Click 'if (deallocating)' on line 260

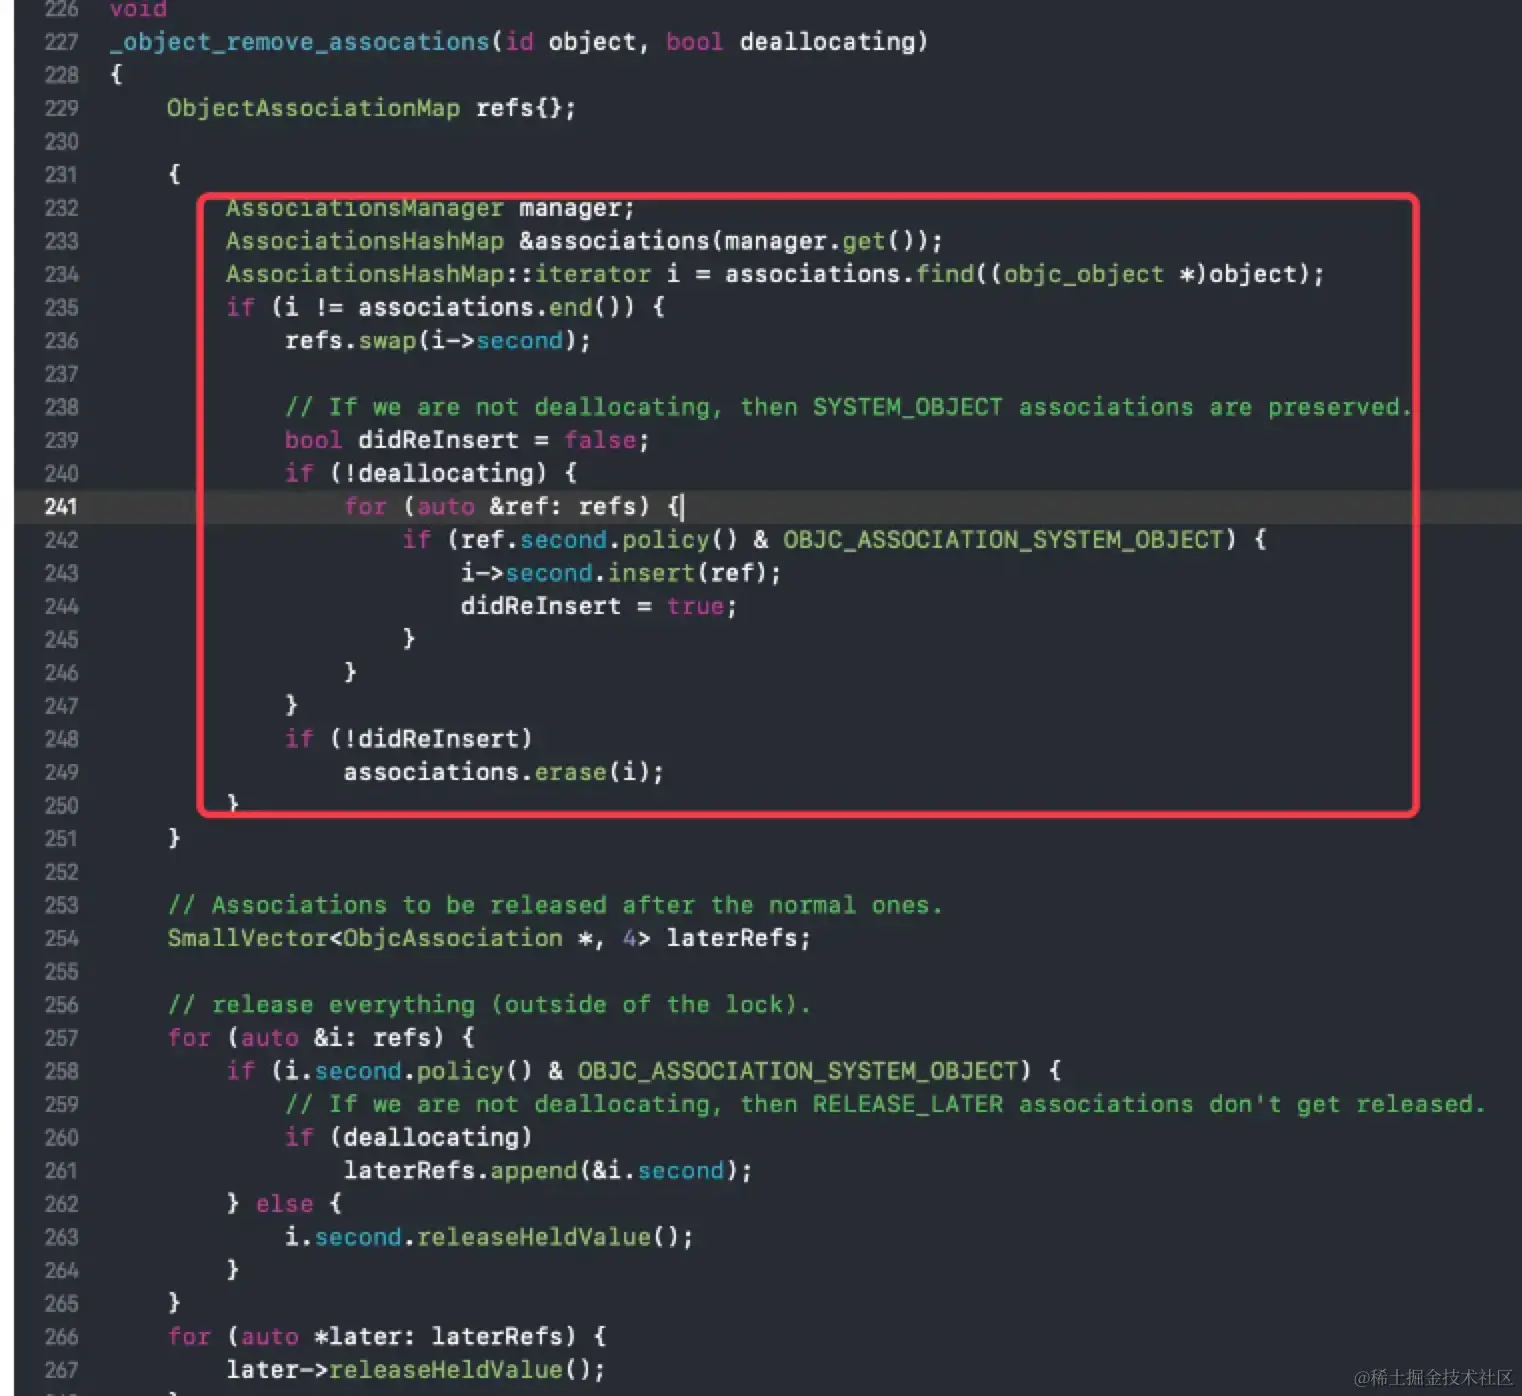(x=408, y=1137)
